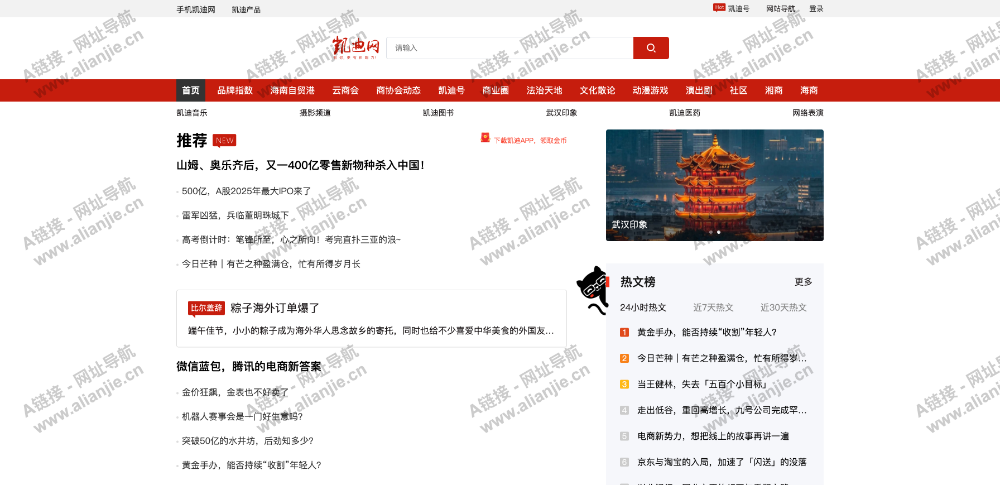Select 文化散论 in the nav bar
This screenshot has height=485, width=1000.
pyautogui.click(x=598, y=91)
